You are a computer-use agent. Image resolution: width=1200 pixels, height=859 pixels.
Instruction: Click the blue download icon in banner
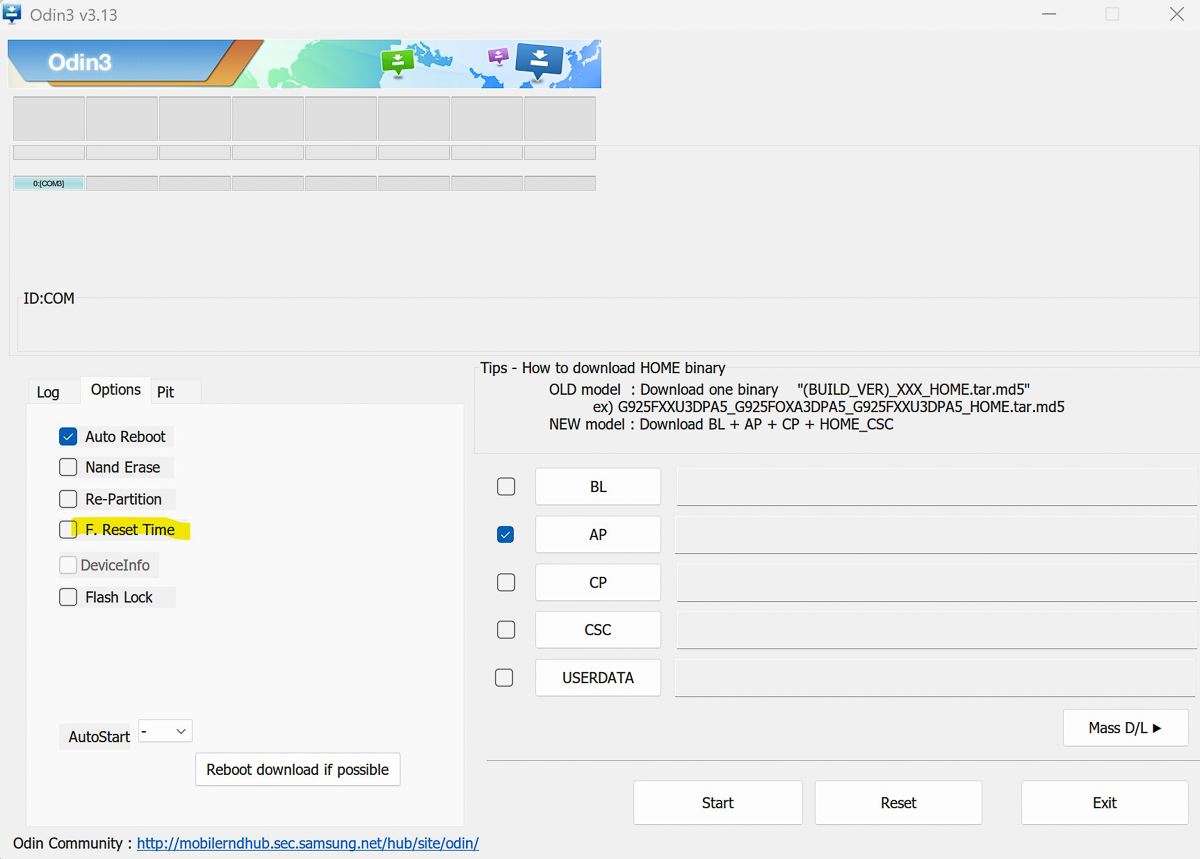[539, 62]
